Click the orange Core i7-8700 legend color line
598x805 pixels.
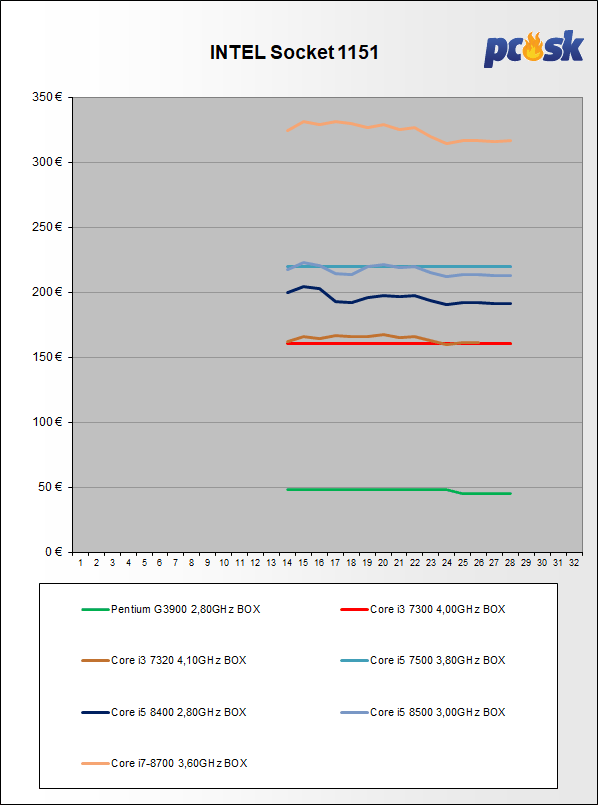[95, 764]
